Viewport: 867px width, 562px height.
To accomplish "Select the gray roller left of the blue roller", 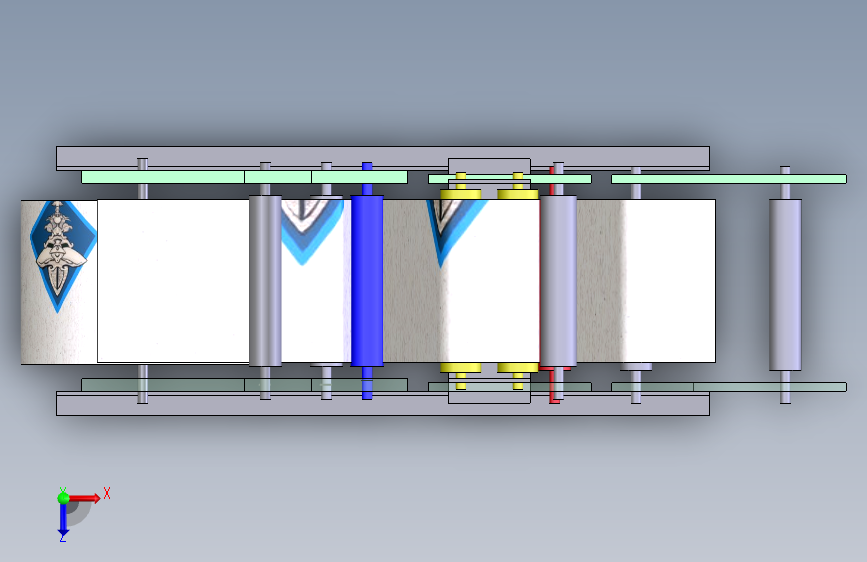I will pos(265,280).
